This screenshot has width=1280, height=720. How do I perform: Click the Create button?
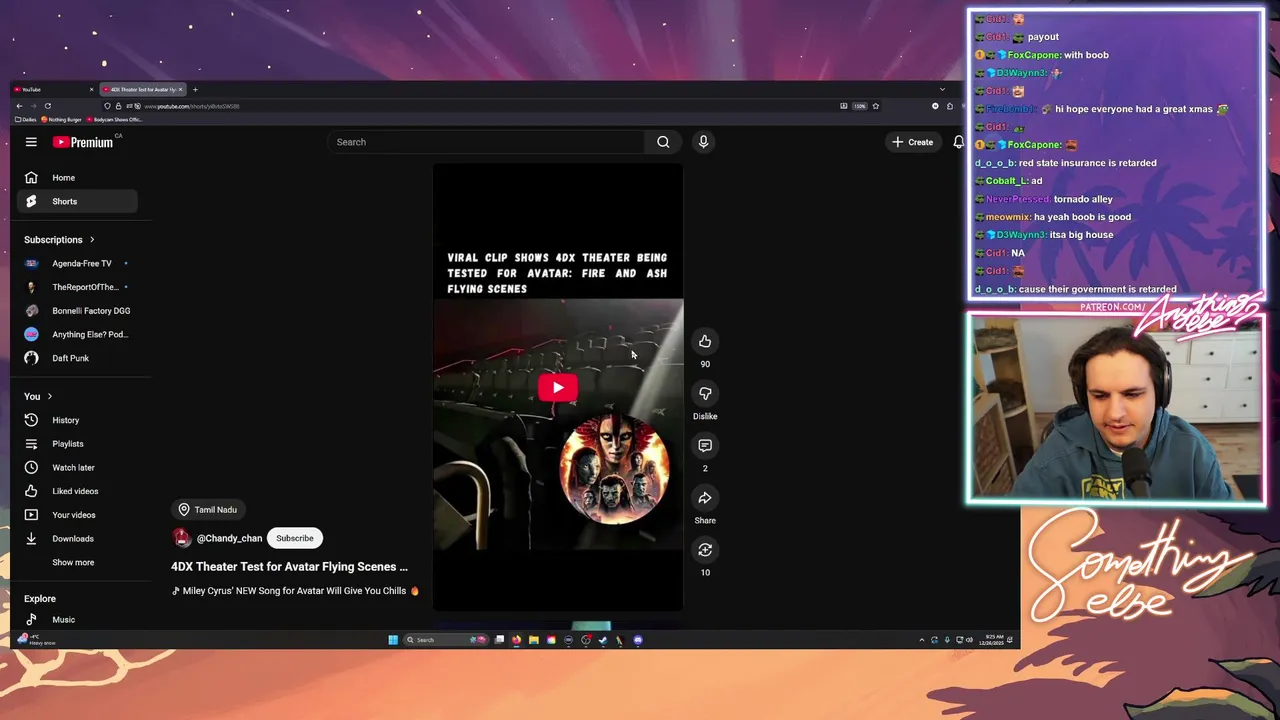tap(913, 142)
